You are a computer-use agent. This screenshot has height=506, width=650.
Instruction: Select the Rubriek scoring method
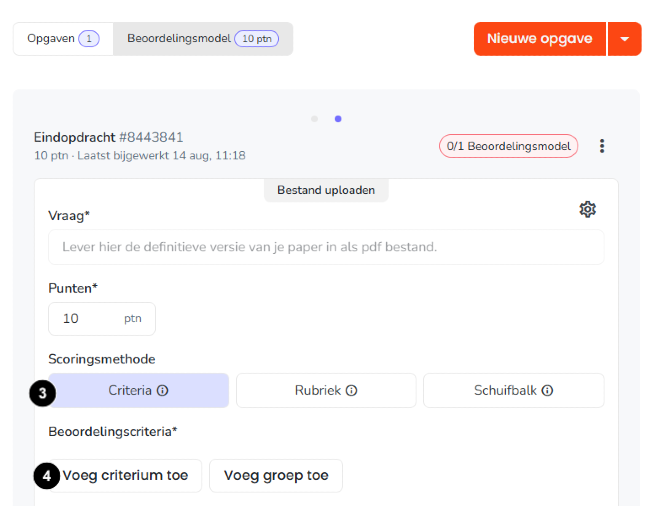[x=326, y=390]
